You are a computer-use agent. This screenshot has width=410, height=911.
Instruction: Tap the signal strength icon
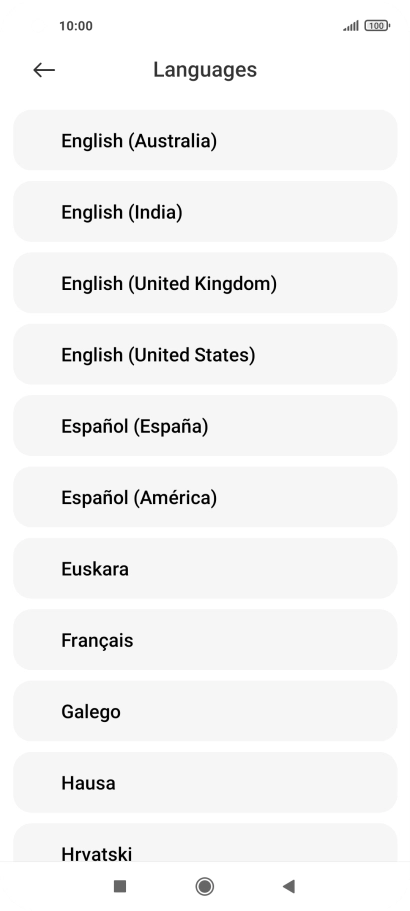click(x=351, y=26)
